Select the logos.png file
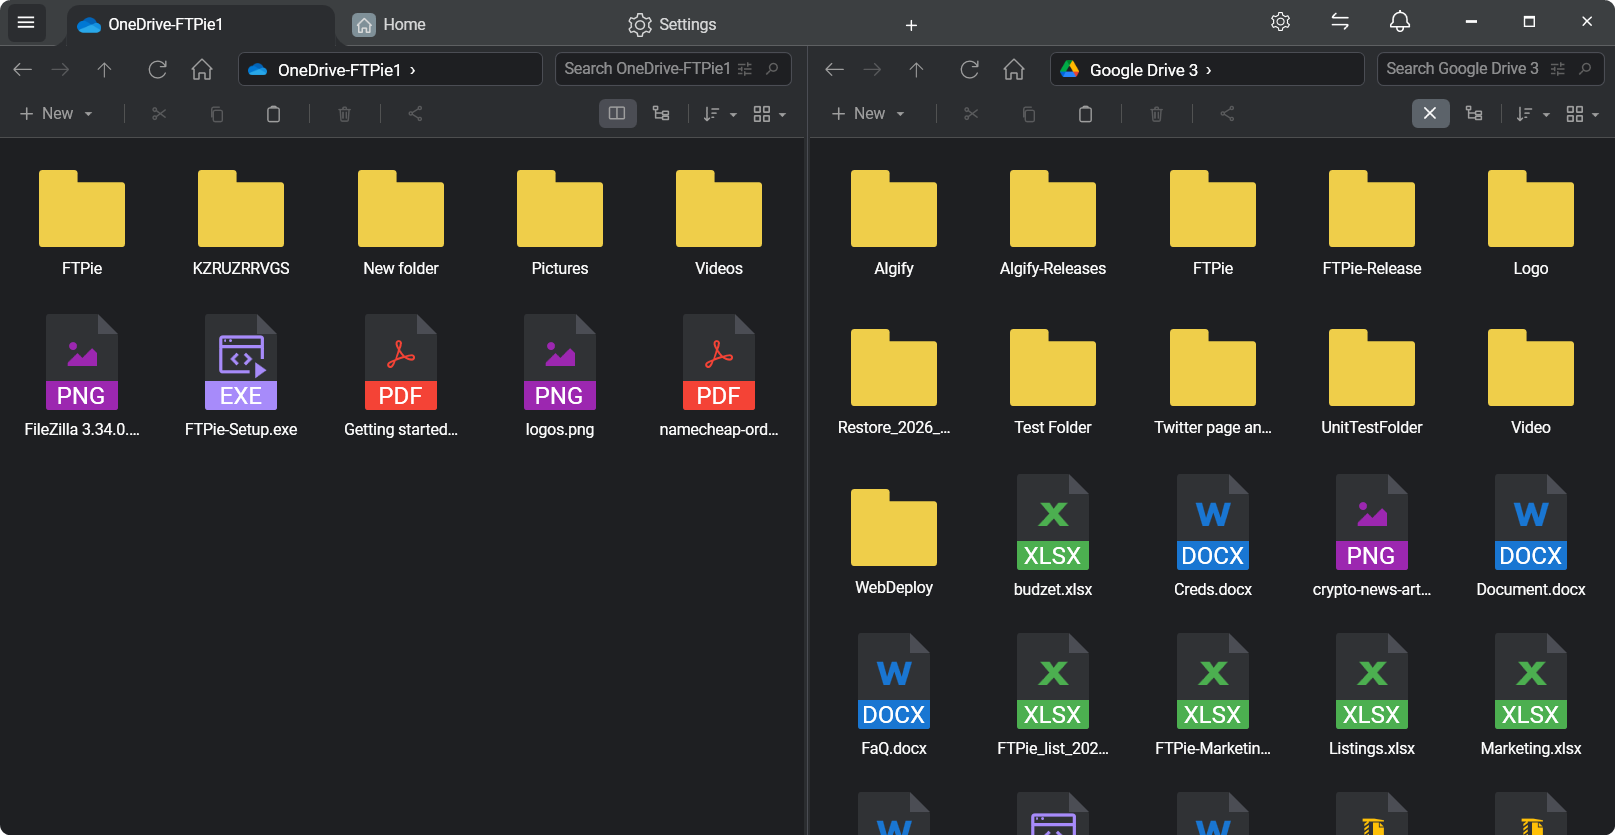Viewport: 1615px width, 835px height. coord(560,376)
